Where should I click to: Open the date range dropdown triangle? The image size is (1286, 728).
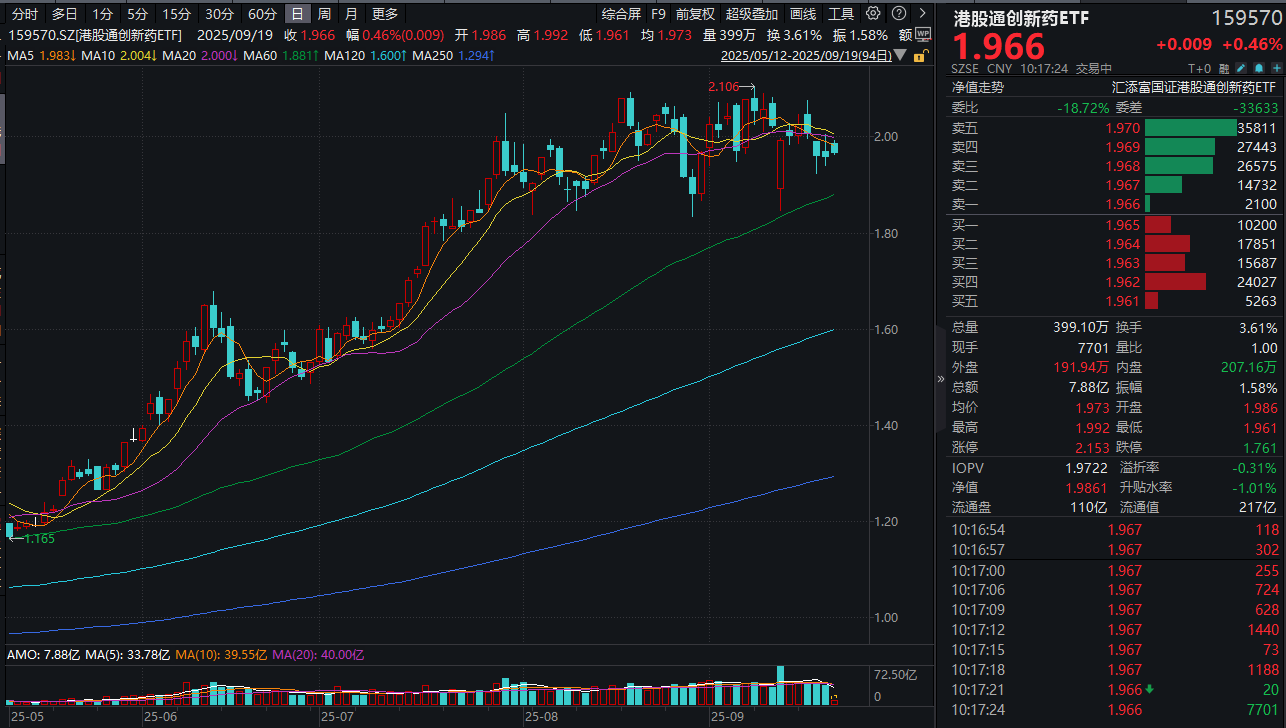click(x=898, y=56)
